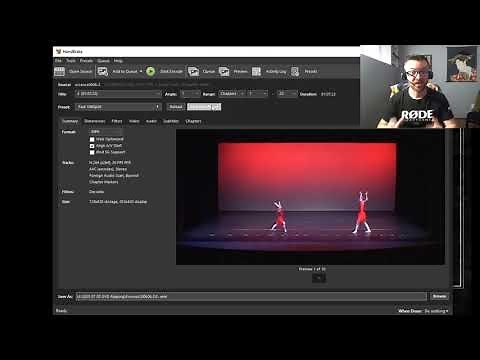
Task: Click the Save New Preset button
Action: 204,107
